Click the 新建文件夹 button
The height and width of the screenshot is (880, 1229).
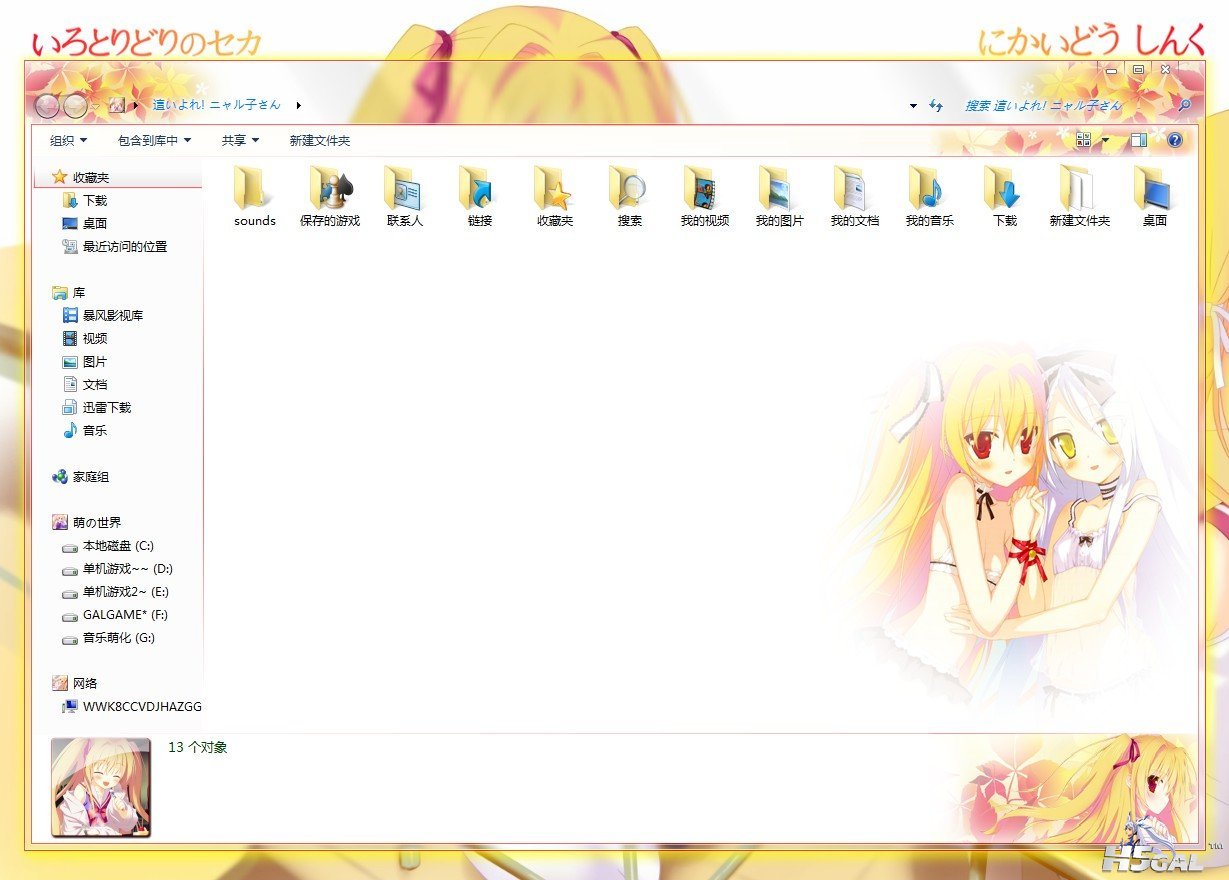point(320,141)
